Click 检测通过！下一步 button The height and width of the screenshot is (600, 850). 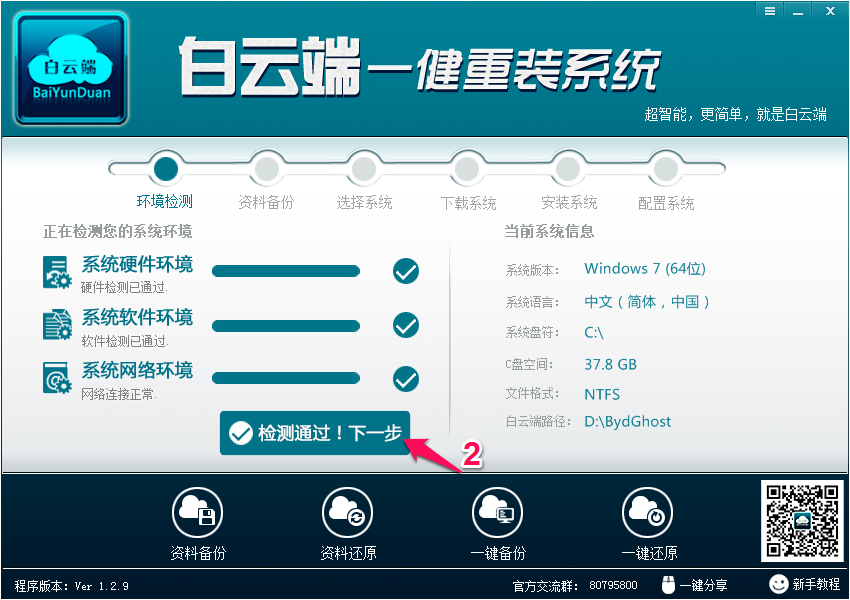coord(315,433)
